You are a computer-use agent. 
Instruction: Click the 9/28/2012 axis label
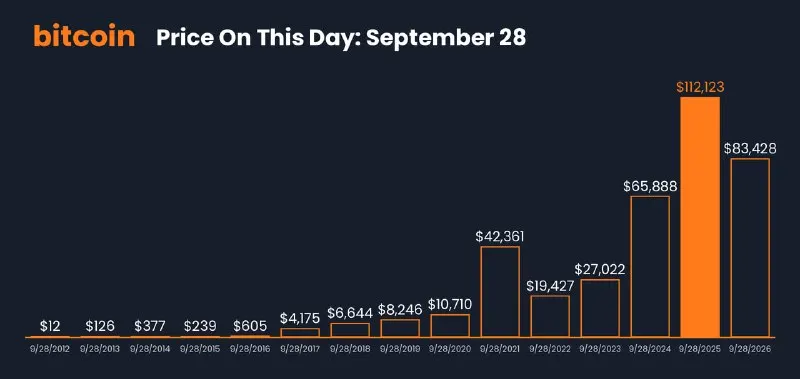pos(50,350)
